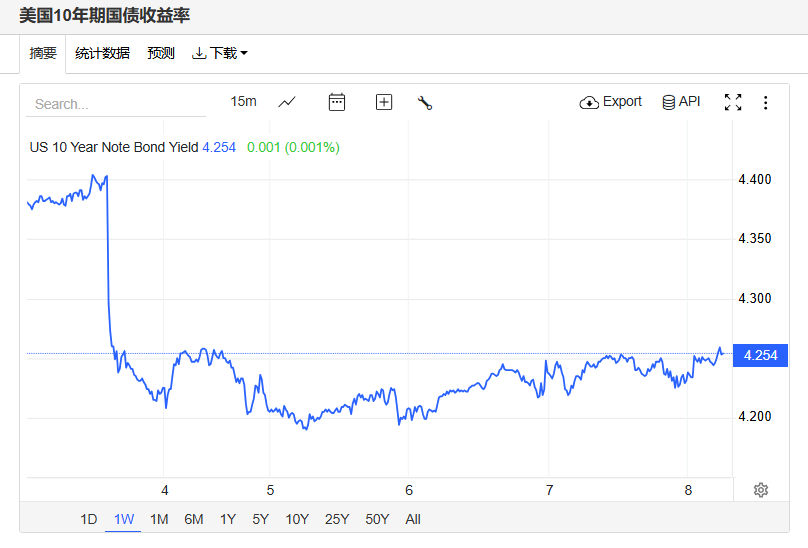This screenshot has width=808, height=548.
Task: Switch to the 统计数据 tab
Action: click(x=102, y=53)
